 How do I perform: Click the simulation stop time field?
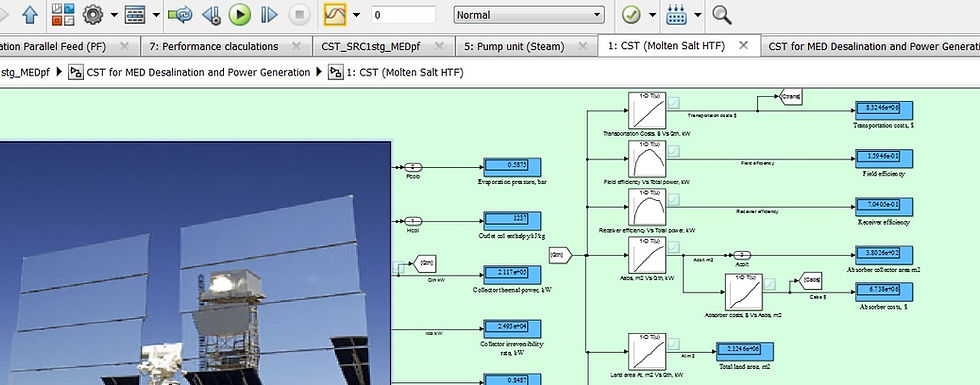403,14
